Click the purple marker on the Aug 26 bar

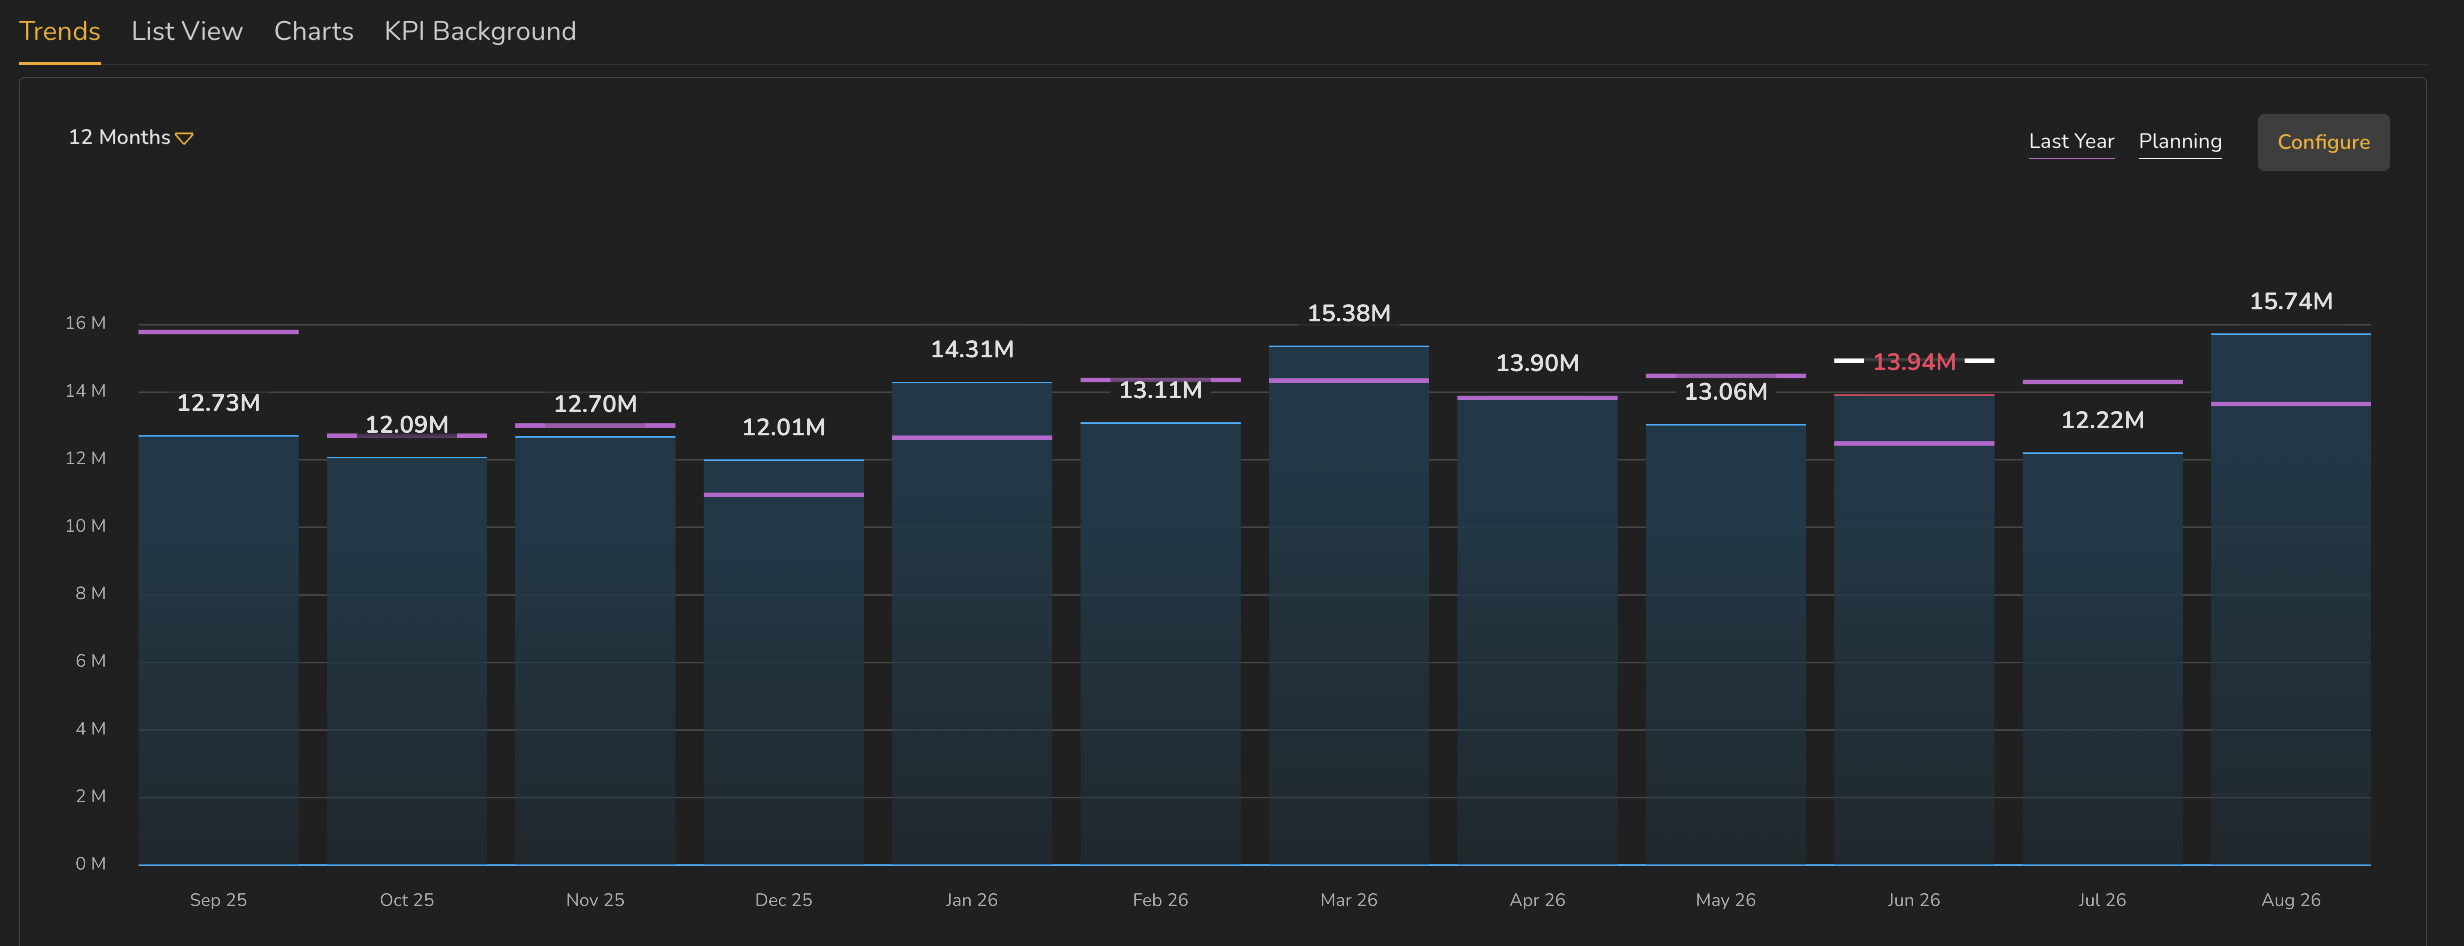coord(2291,403)
